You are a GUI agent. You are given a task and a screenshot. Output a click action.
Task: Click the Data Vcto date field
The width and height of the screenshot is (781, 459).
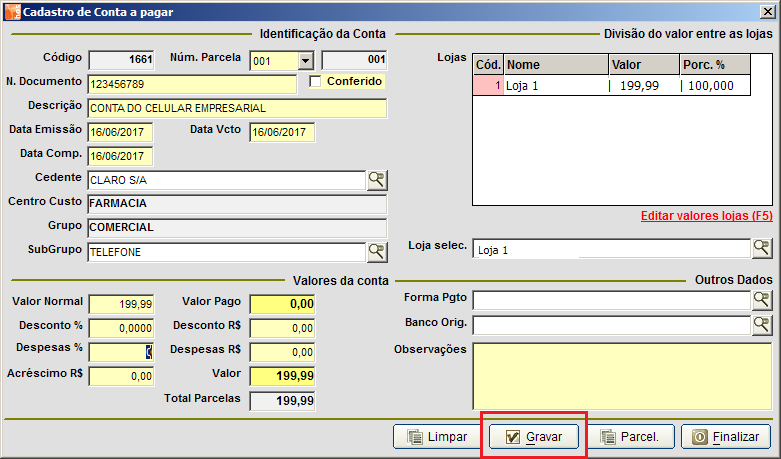(282, 132)
